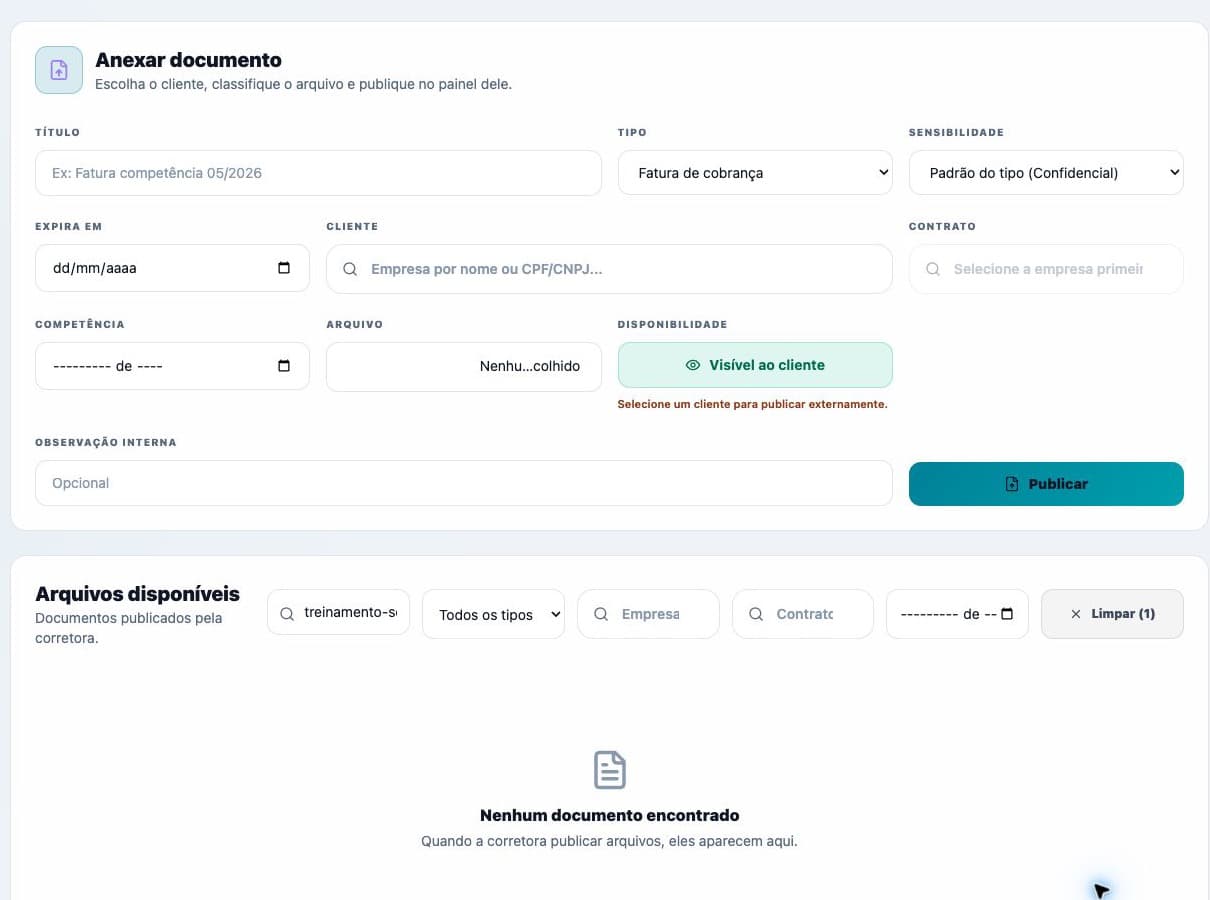Click the search icon in Contrato filter
This screenshot has height=900, width=1210.
pos(756,614)
